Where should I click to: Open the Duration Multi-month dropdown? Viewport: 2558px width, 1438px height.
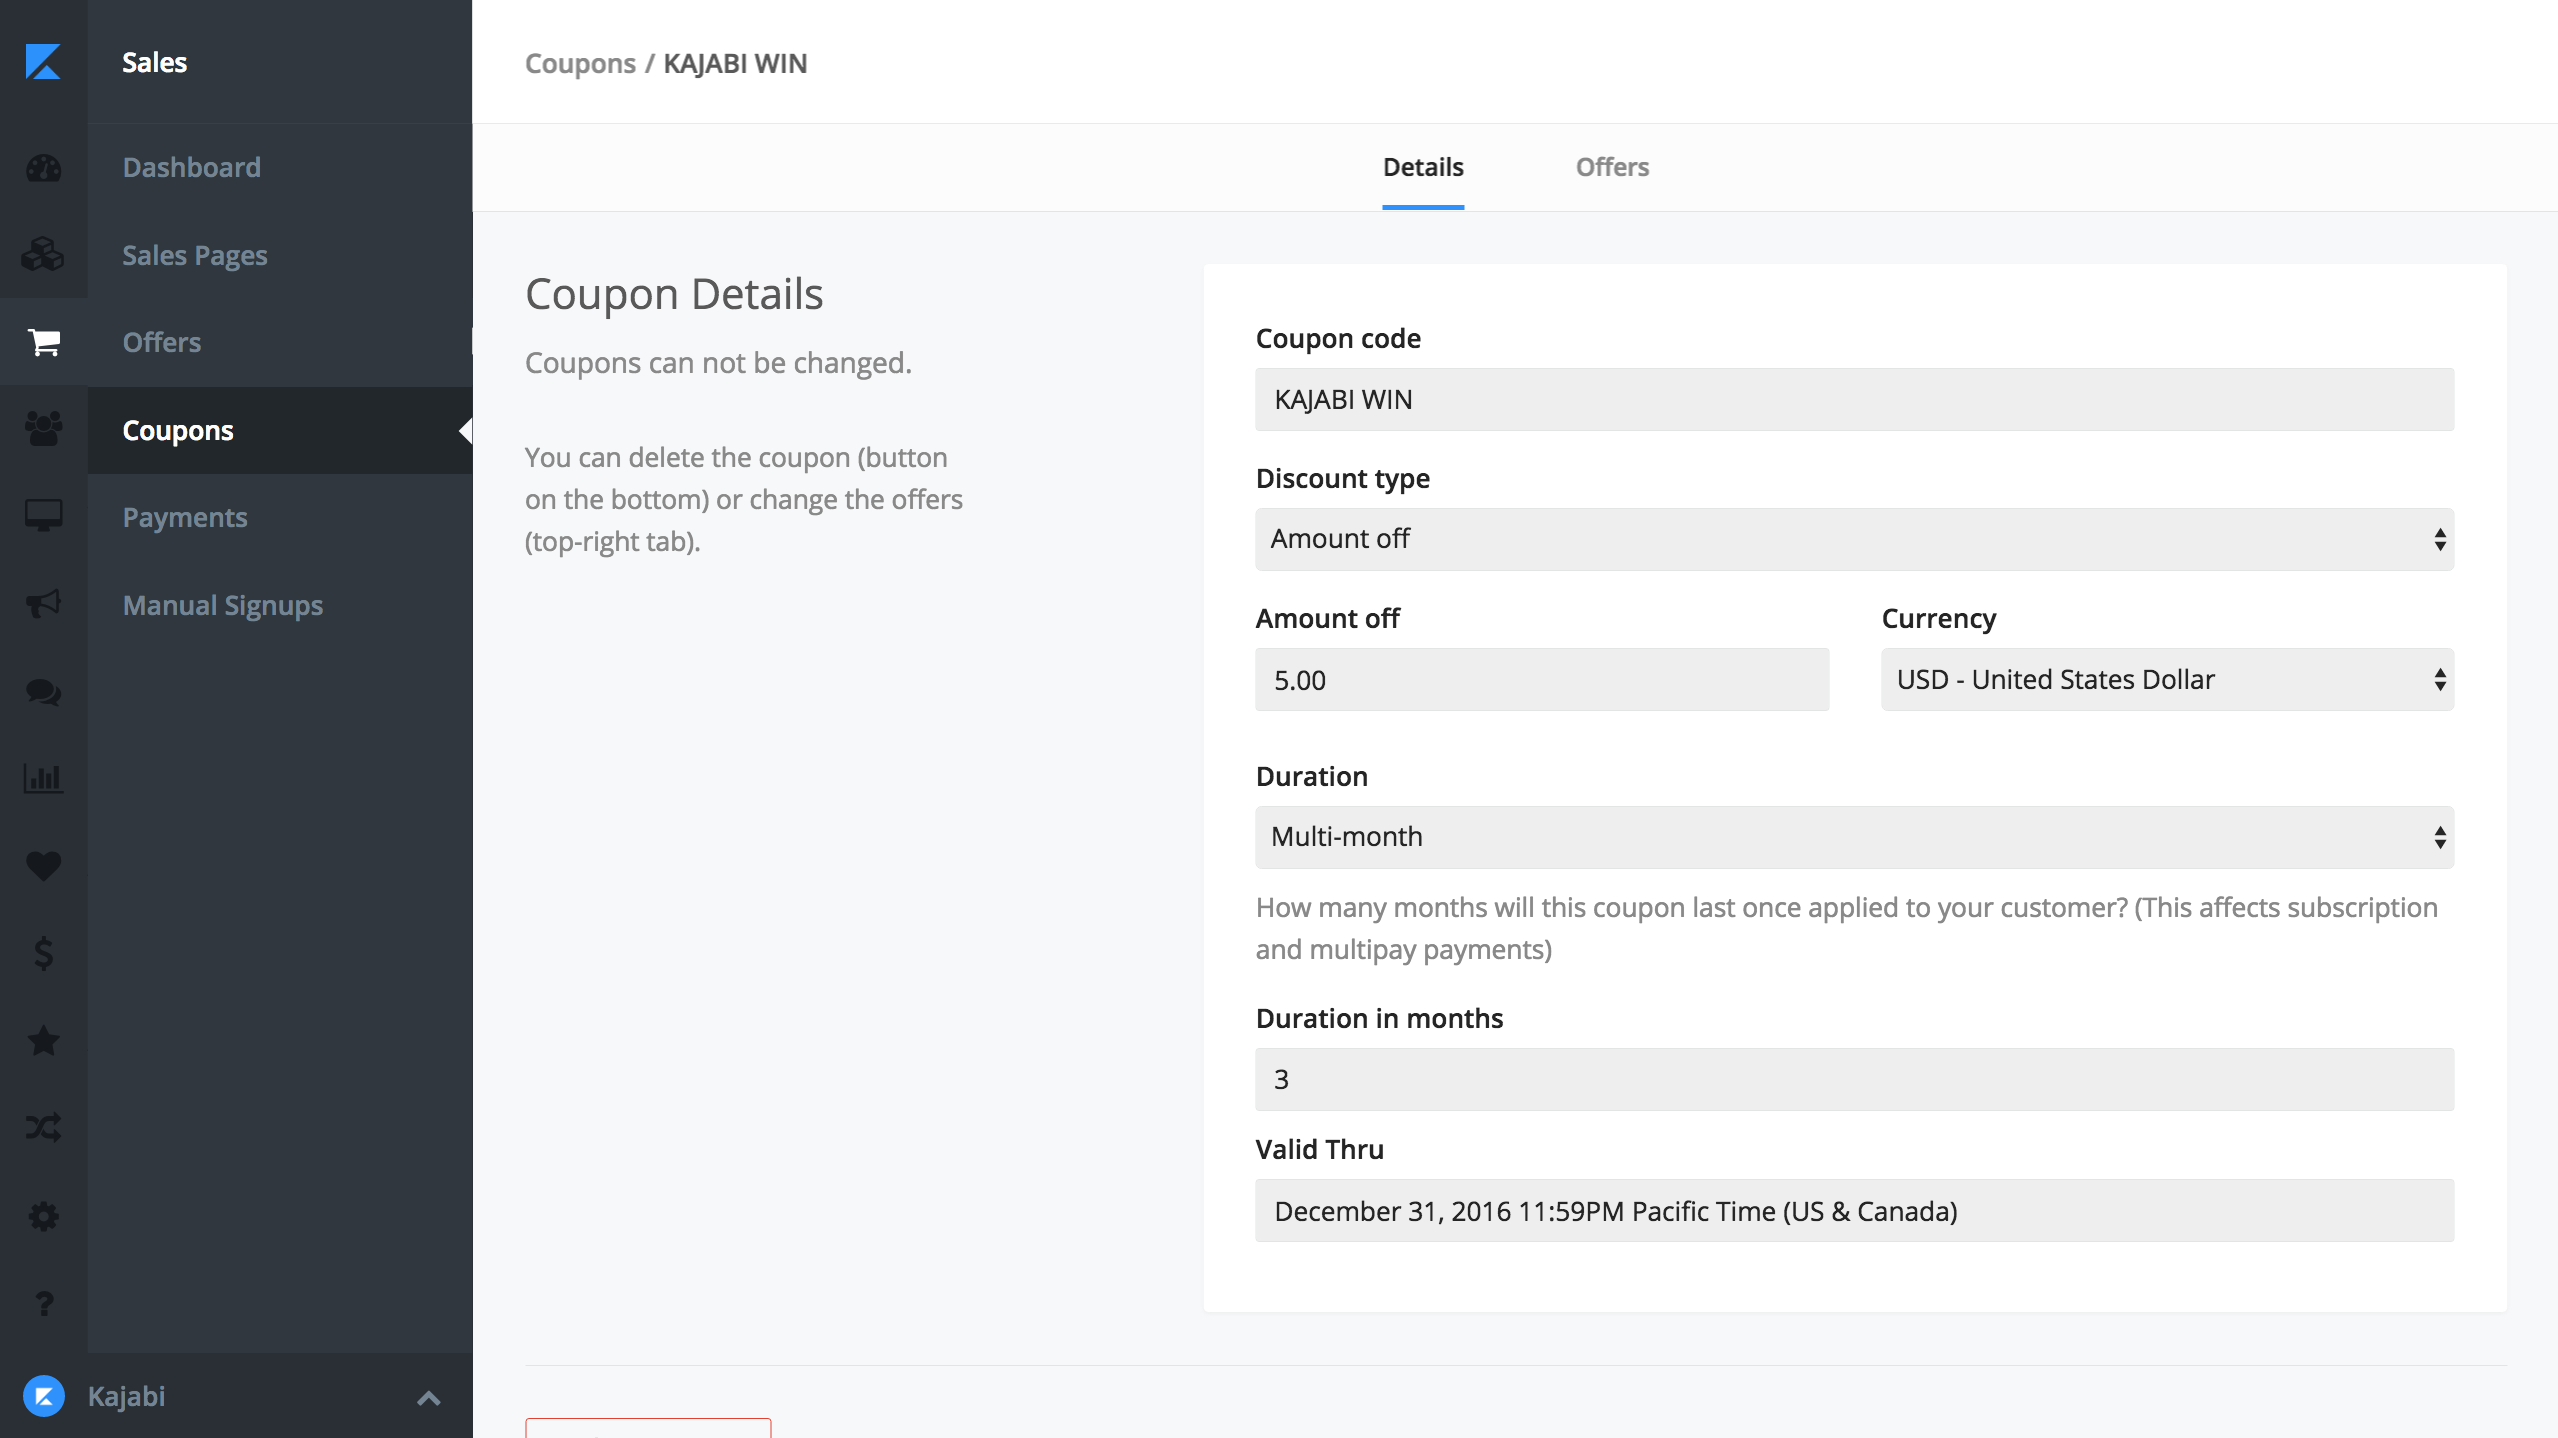click(1854, 837)
